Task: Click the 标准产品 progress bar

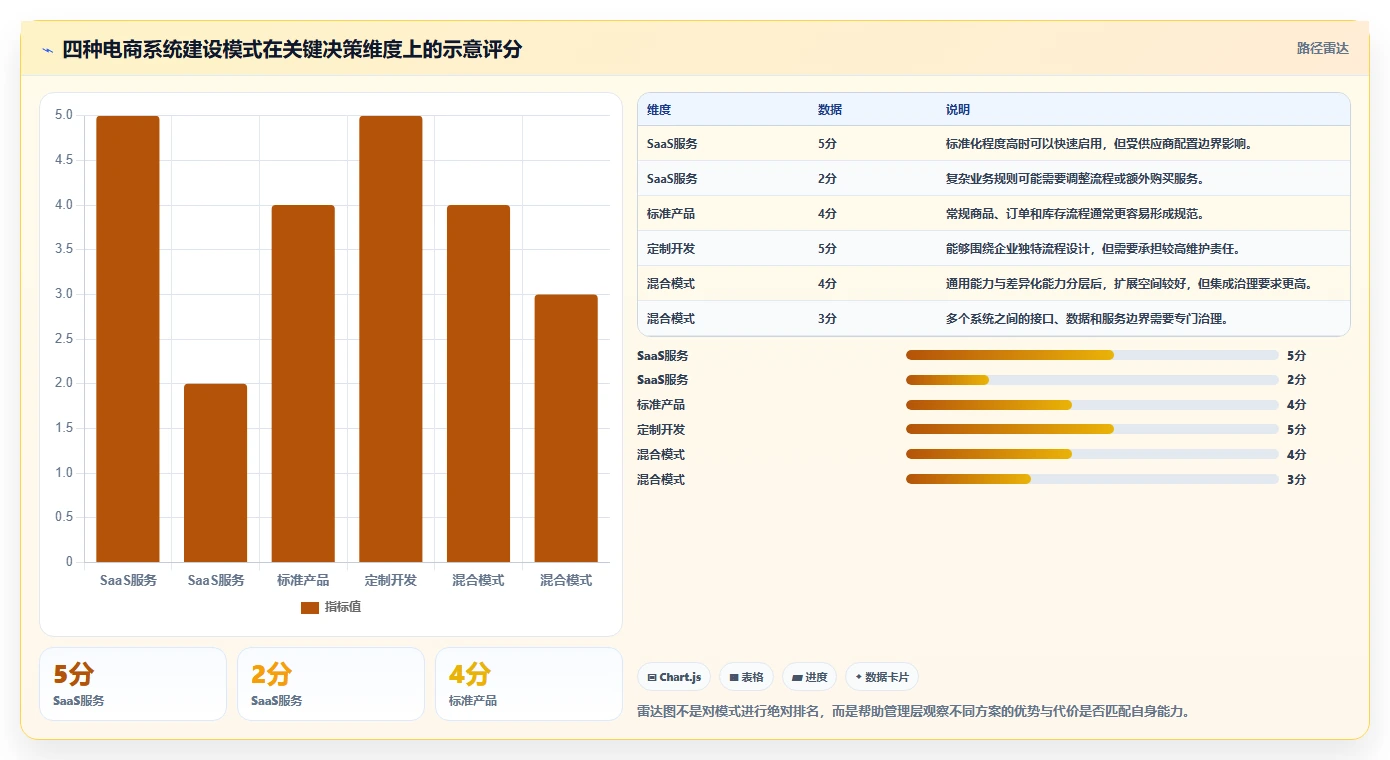Action: (1092, 404)
